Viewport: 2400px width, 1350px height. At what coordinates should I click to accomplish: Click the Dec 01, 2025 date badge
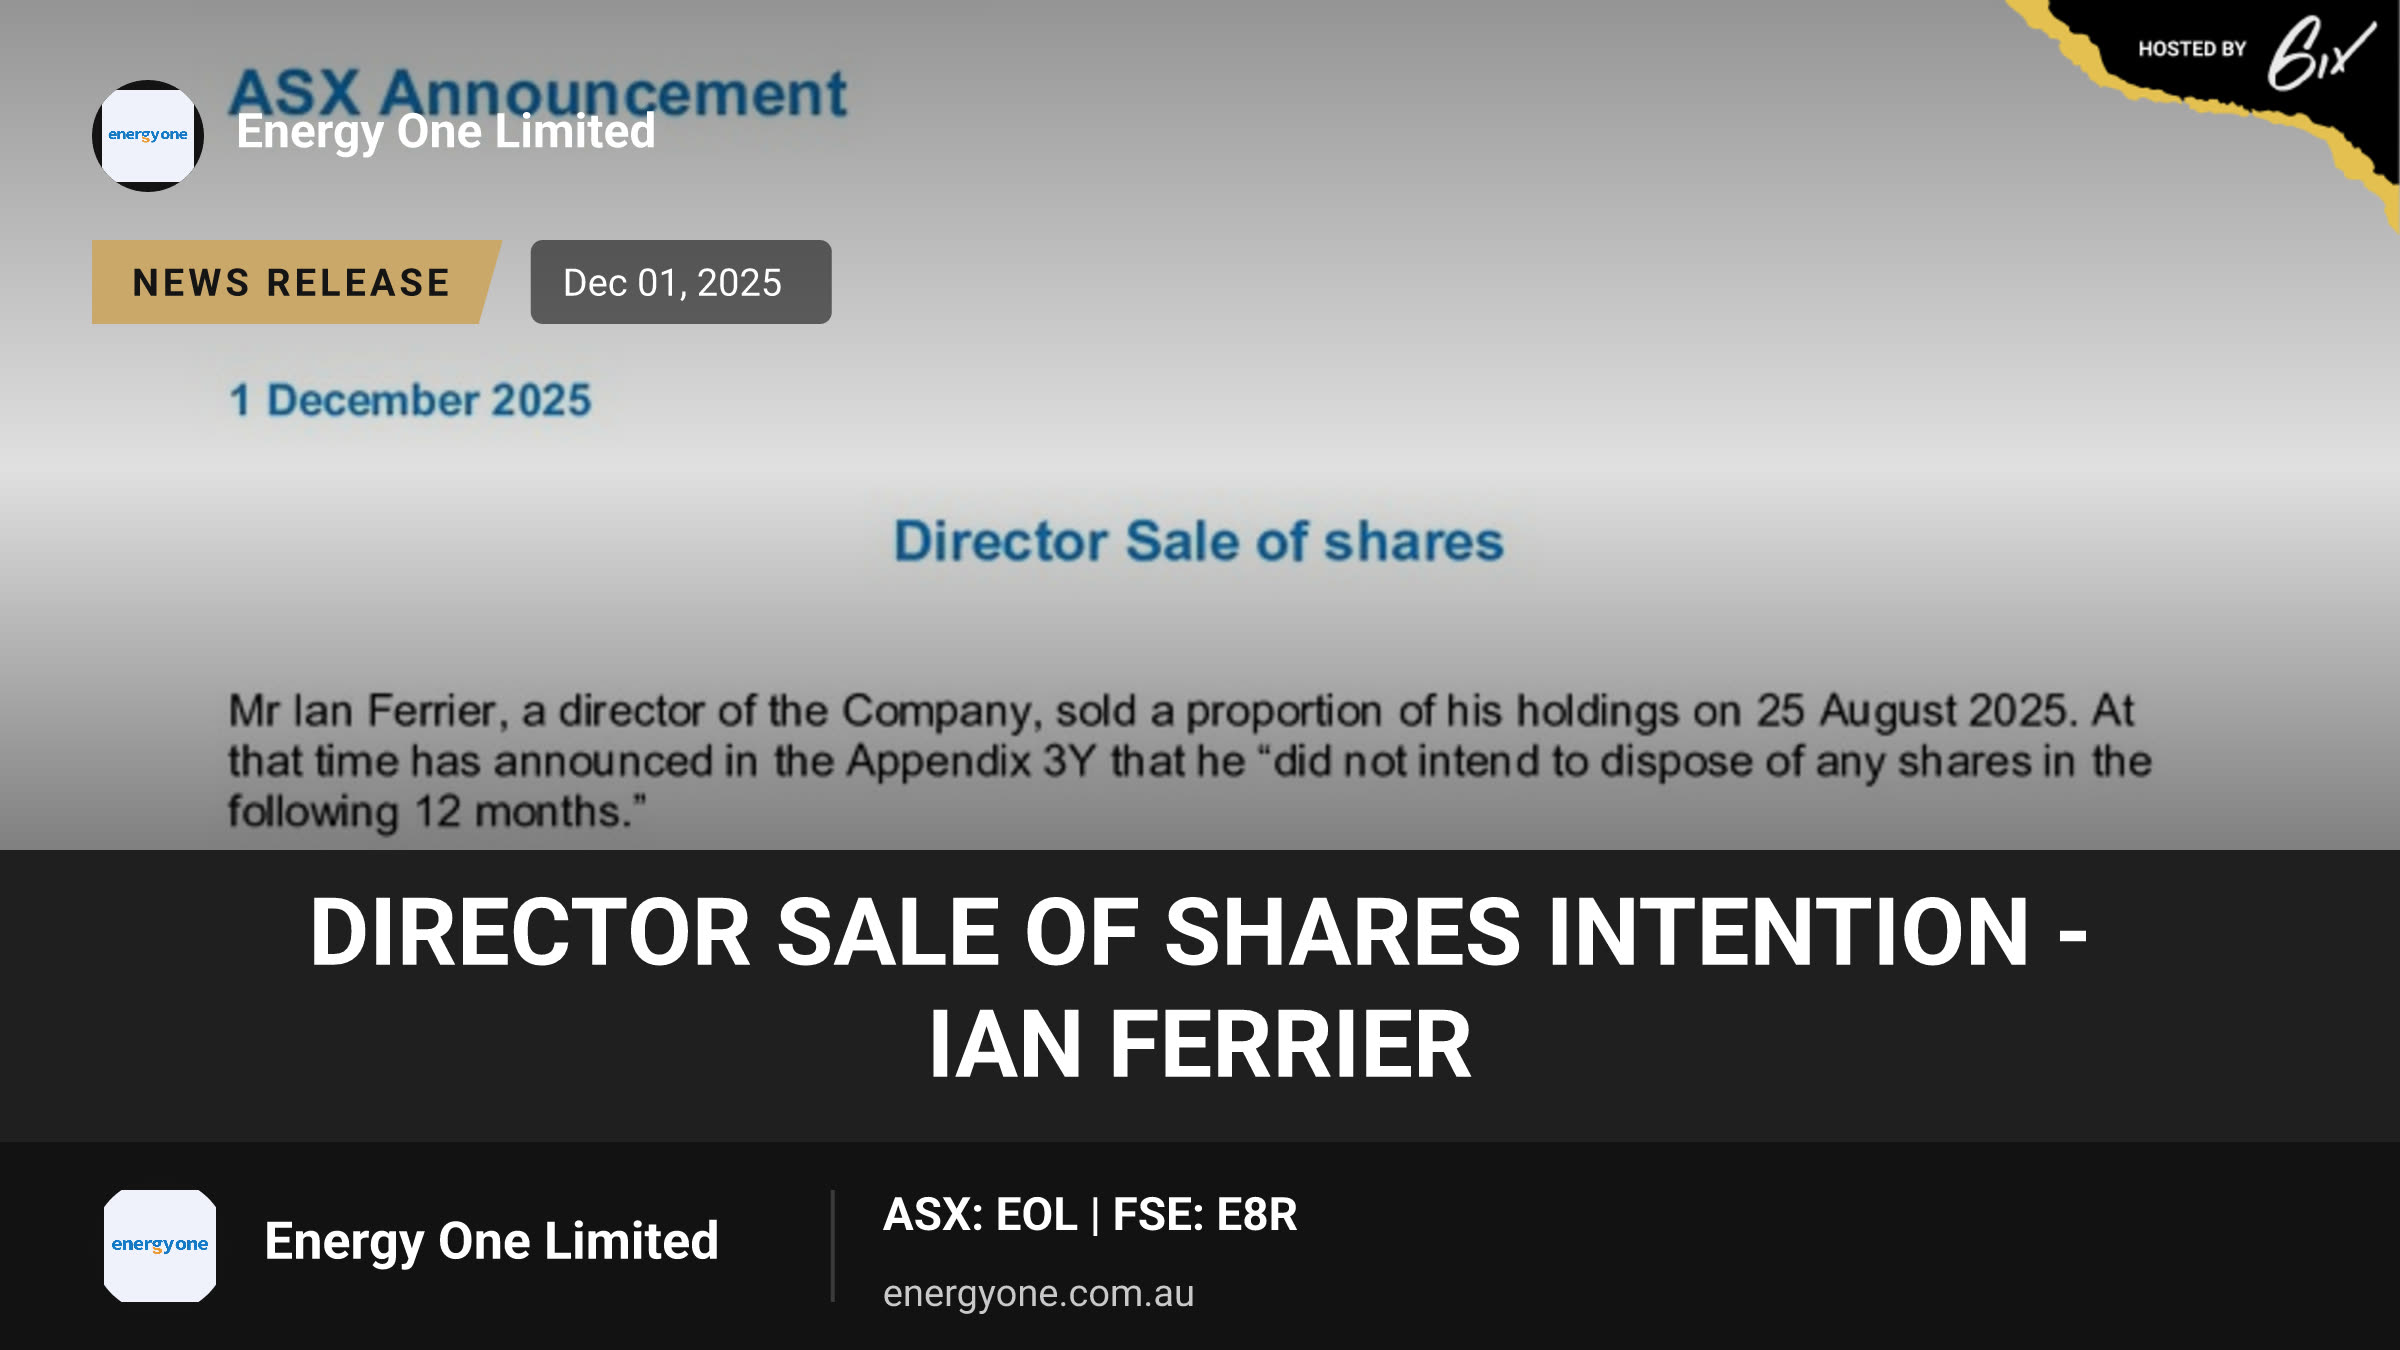click(x=681, y=282)
